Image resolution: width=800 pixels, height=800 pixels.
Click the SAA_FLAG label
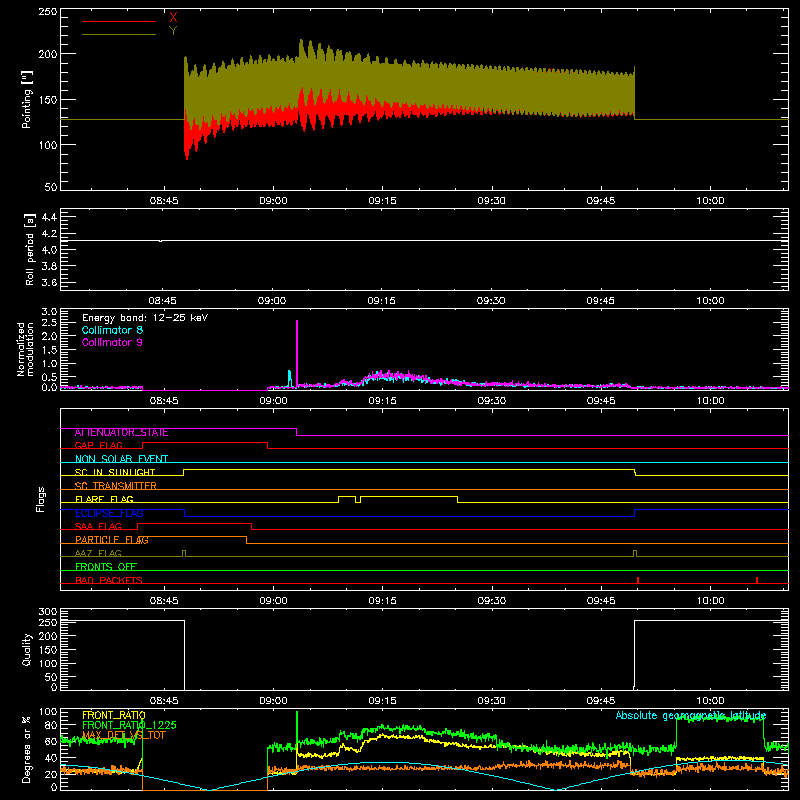[x=98, y=527]
